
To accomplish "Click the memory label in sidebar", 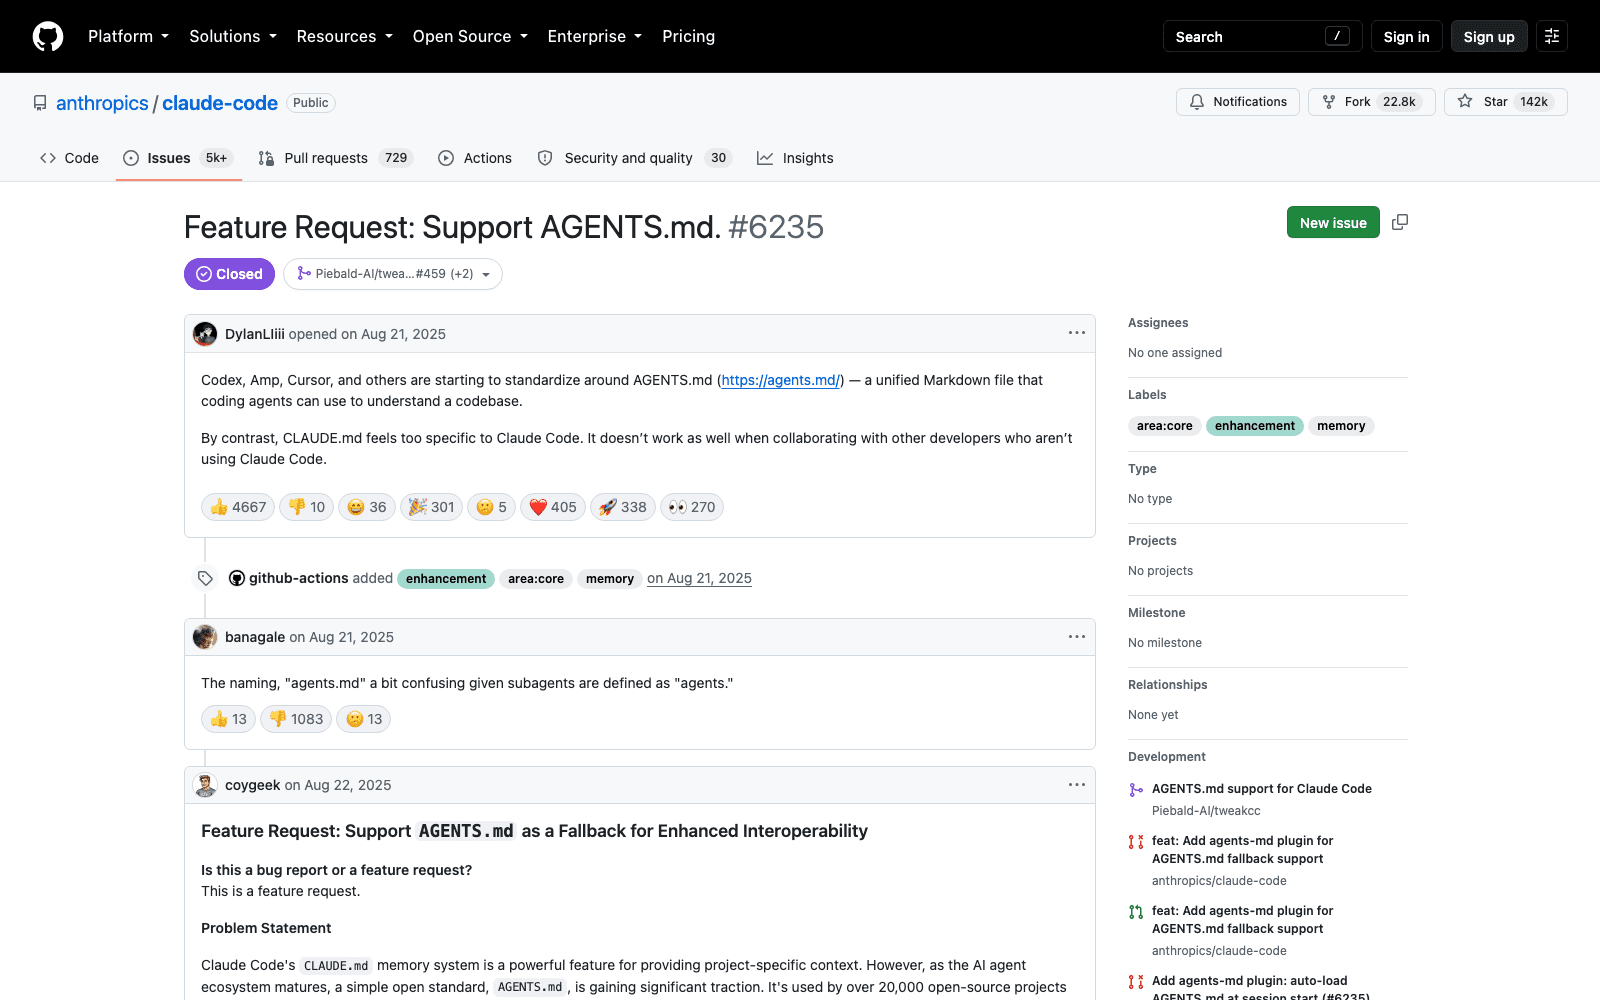I will pos(1341,426).
